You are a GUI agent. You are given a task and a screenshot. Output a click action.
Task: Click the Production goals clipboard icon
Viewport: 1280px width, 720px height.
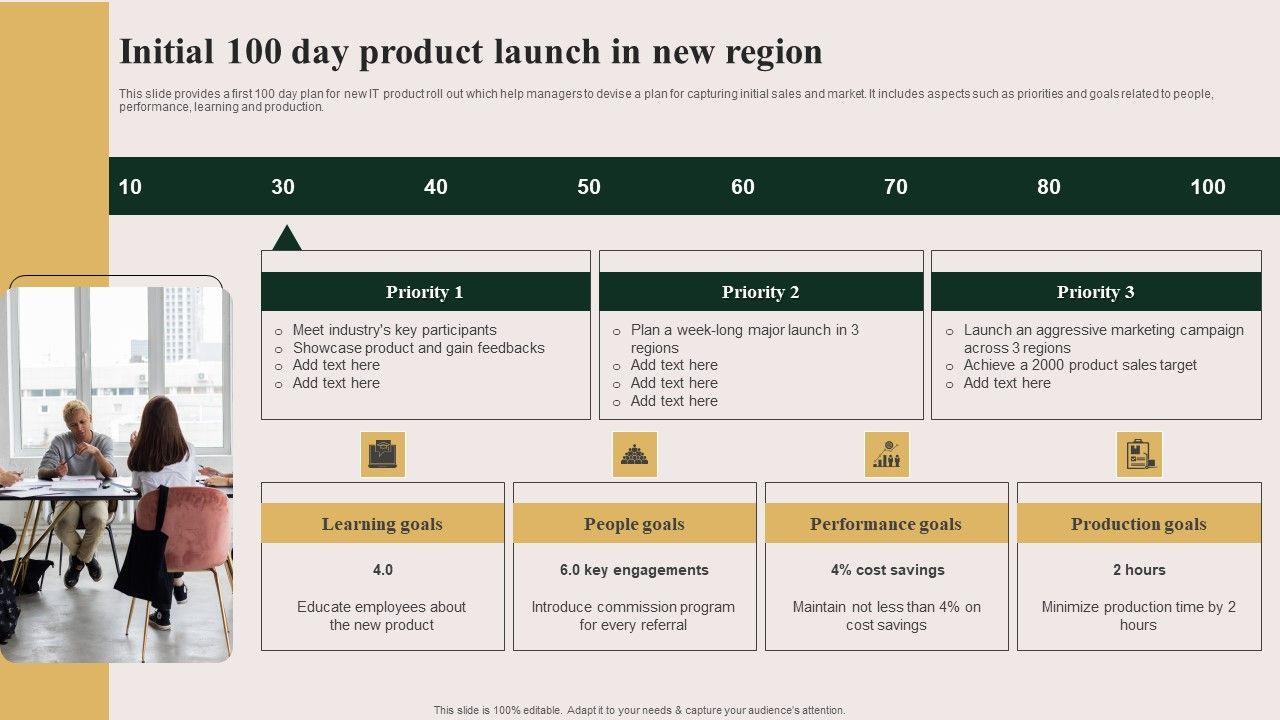(1139, 454)
